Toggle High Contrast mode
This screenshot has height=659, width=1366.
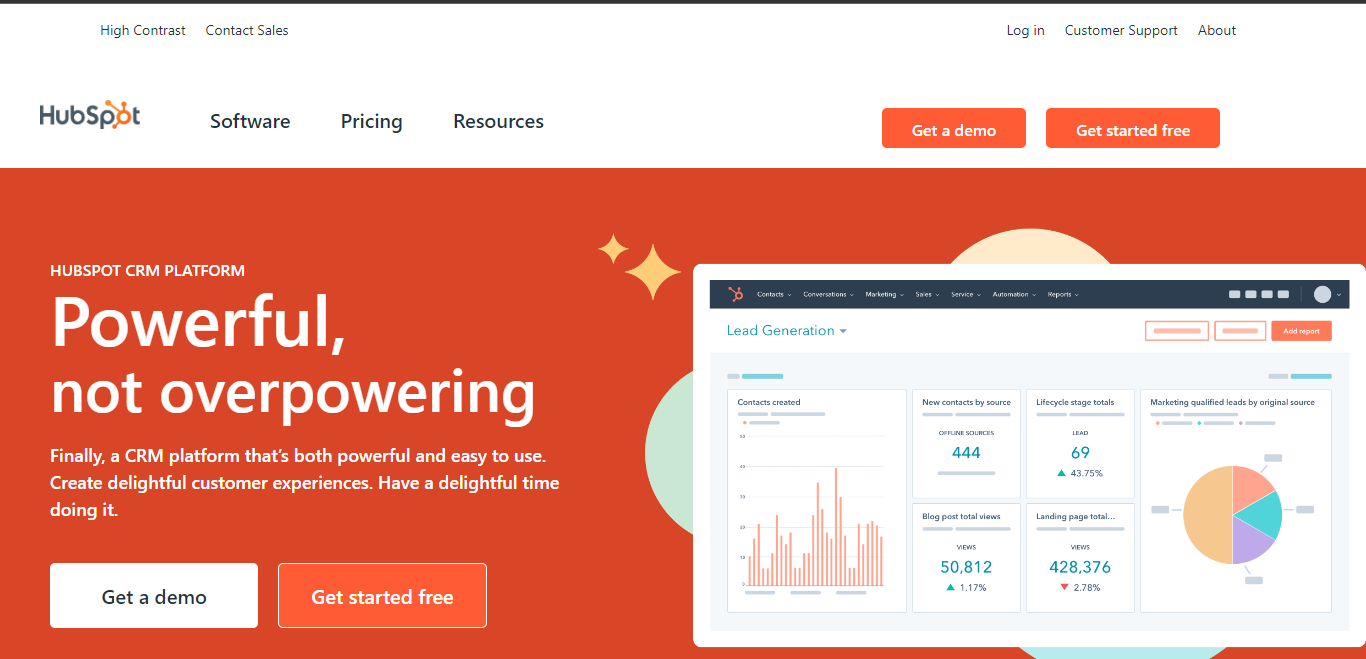pyautogui.click(x=143, y=31)
